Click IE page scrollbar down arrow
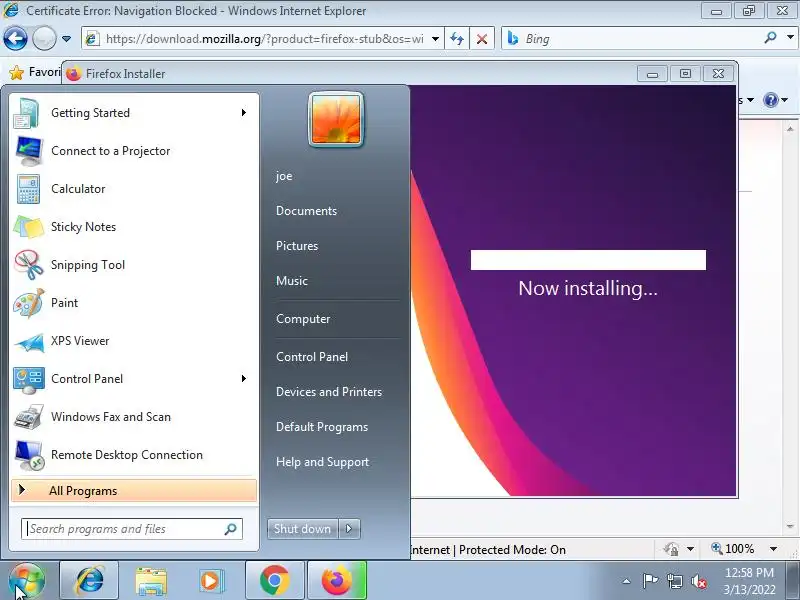 coord(790,526)
